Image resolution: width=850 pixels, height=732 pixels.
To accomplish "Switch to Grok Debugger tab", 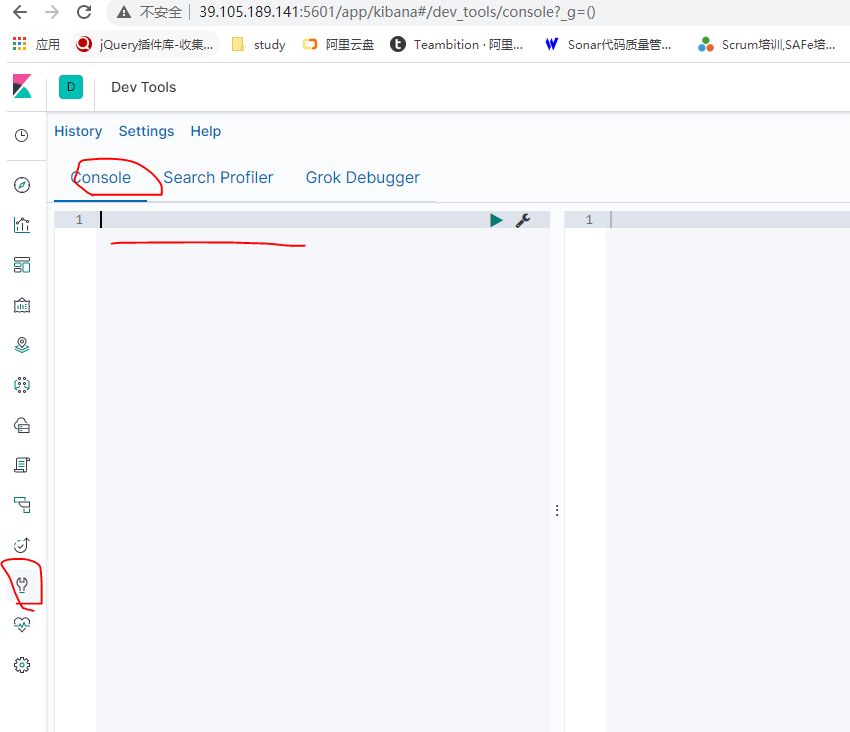I will [363, 177].
